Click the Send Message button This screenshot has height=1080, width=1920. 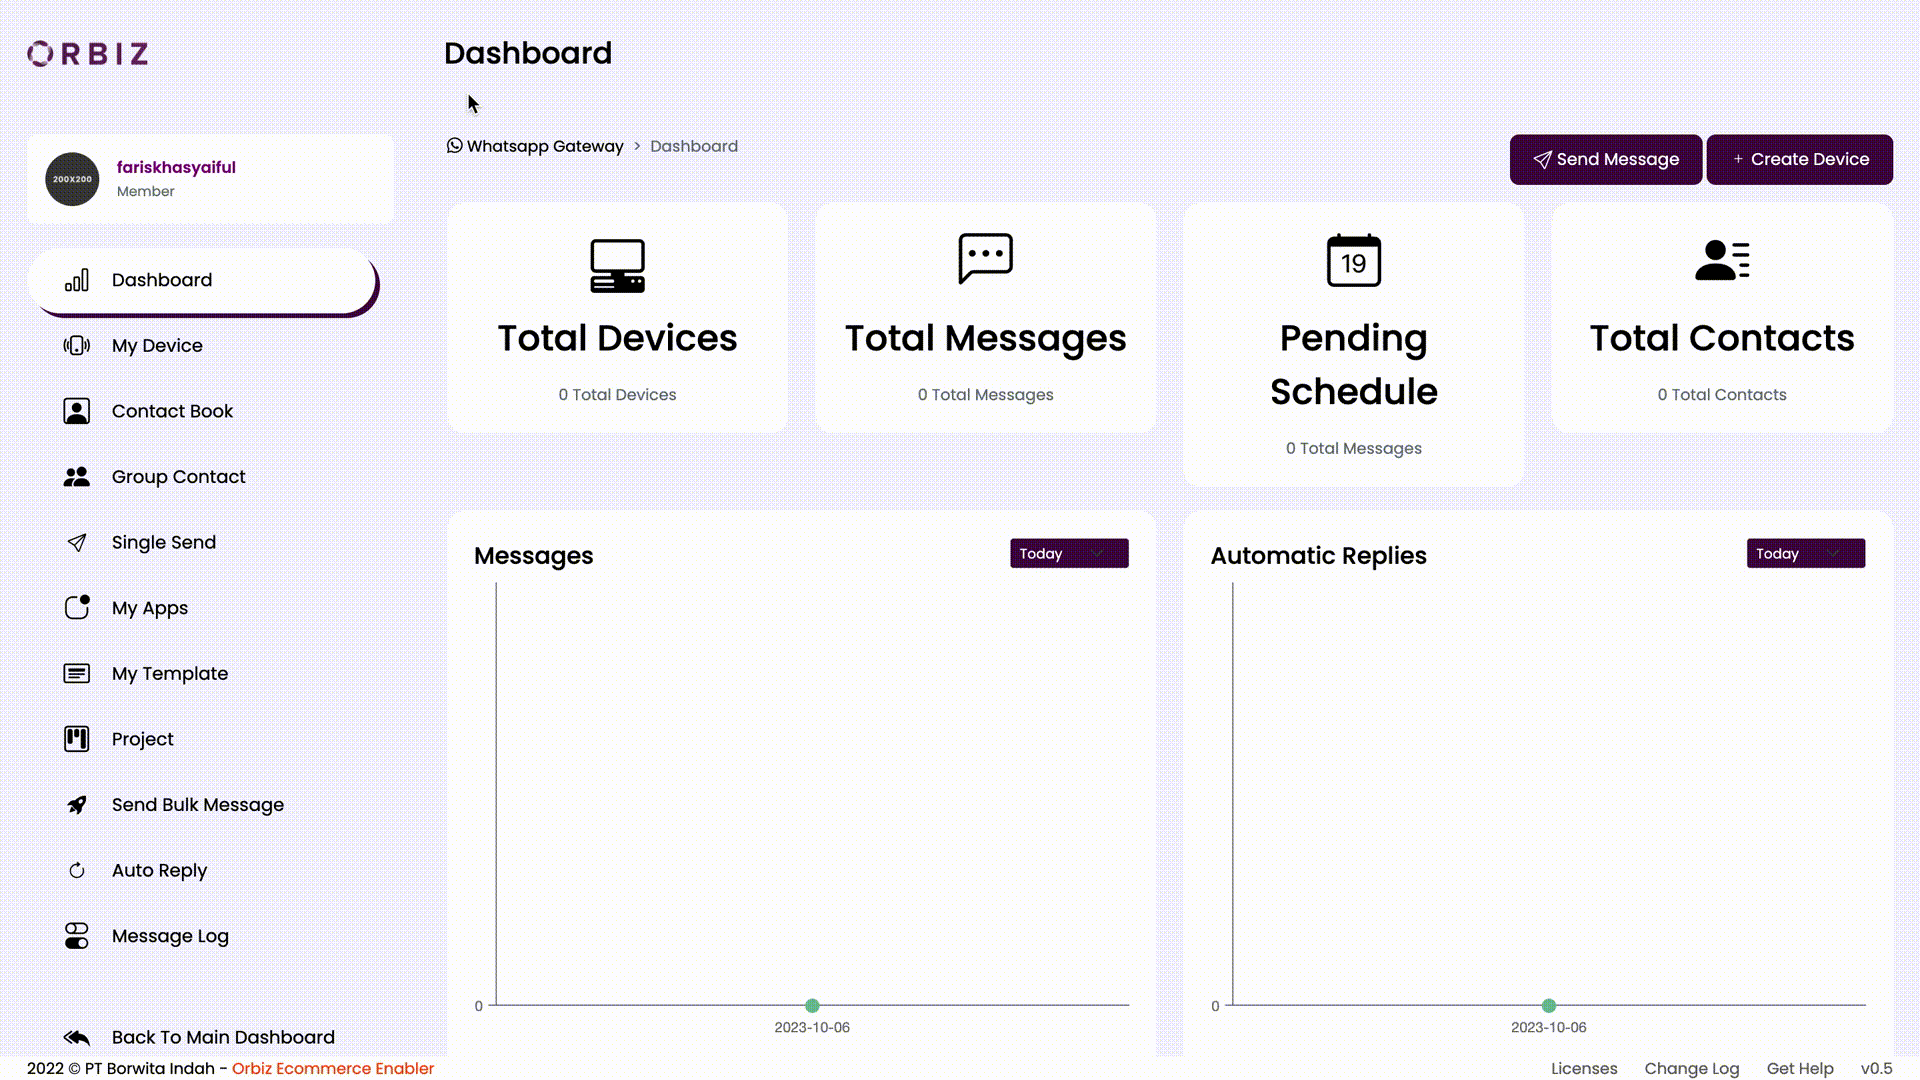pyautogui.click(x=1605, y=159)
